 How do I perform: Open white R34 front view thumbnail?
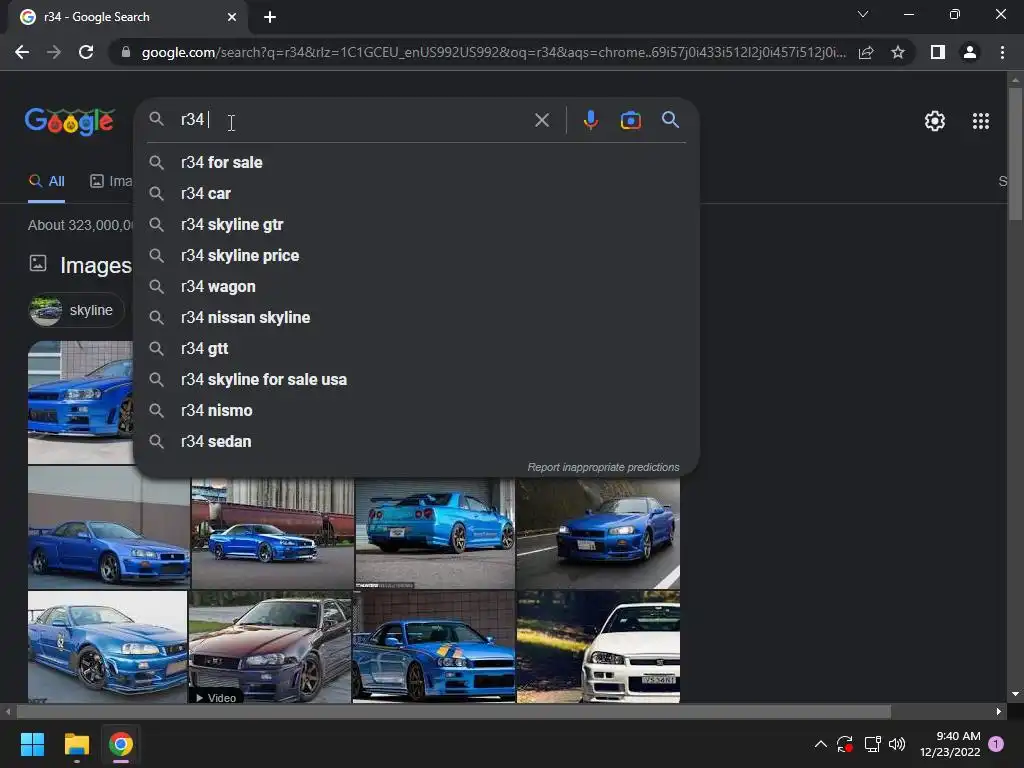point(598,647)
